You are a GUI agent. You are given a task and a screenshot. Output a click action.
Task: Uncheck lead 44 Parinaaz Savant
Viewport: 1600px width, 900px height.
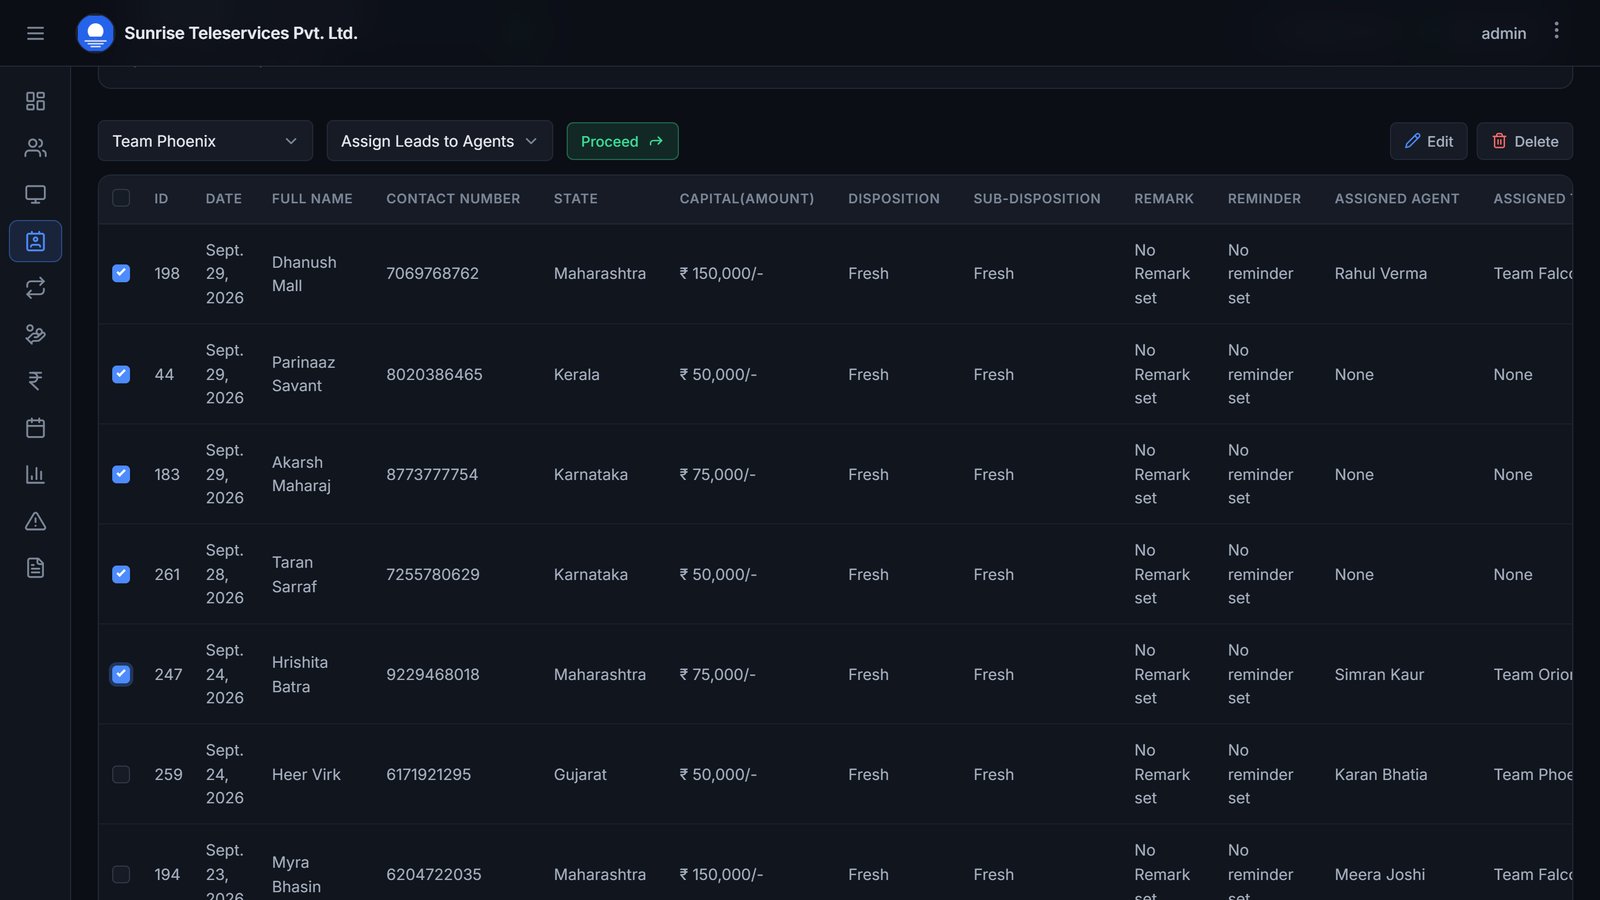tap(121, 374)
